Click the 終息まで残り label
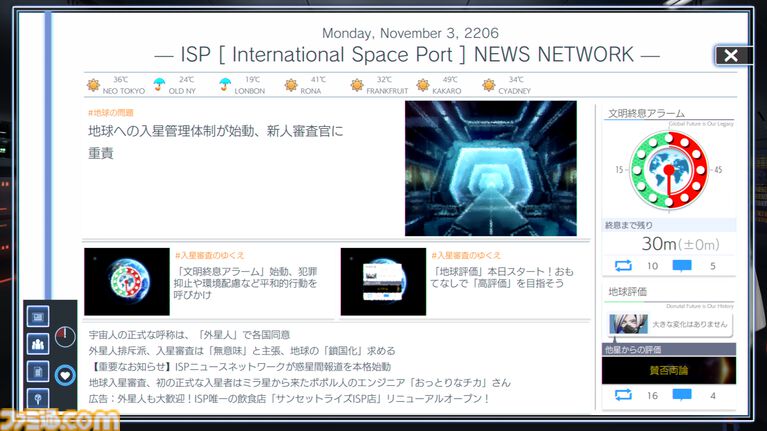The height and width of the screenshot is (431, 767). click(x=629, y=226)
